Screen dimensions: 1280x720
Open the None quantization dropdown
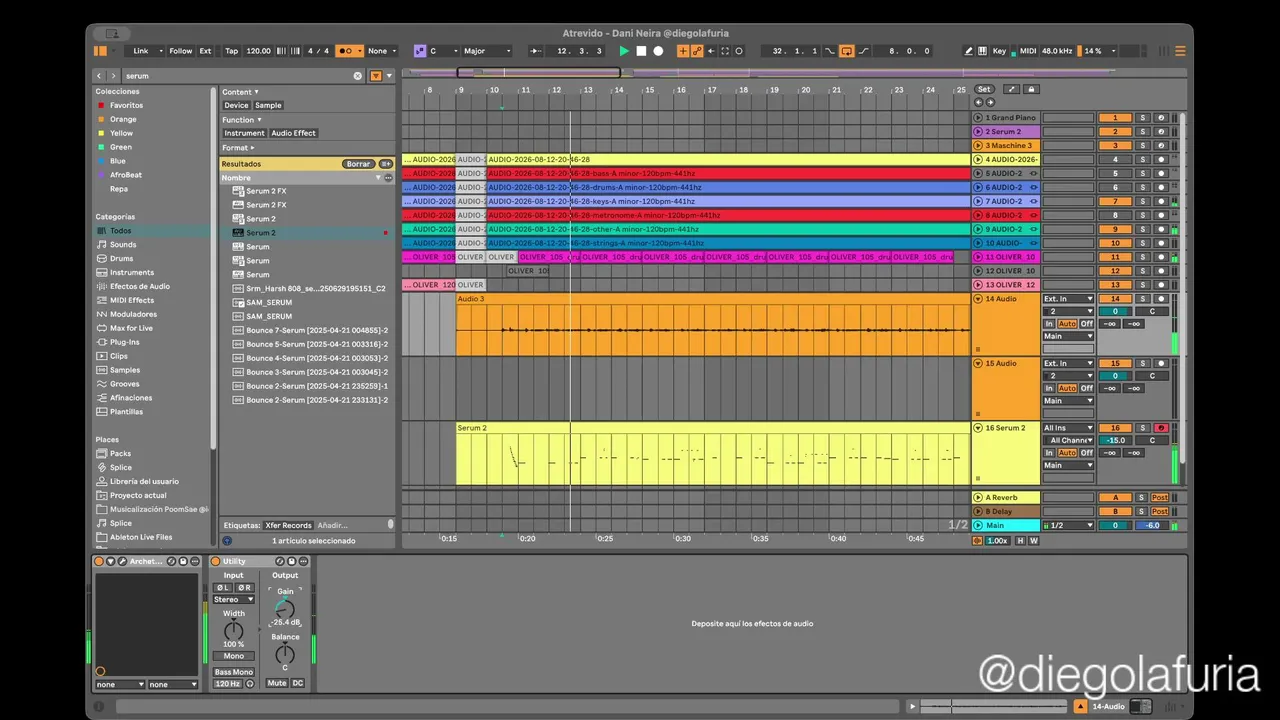[x=382, y=51]
